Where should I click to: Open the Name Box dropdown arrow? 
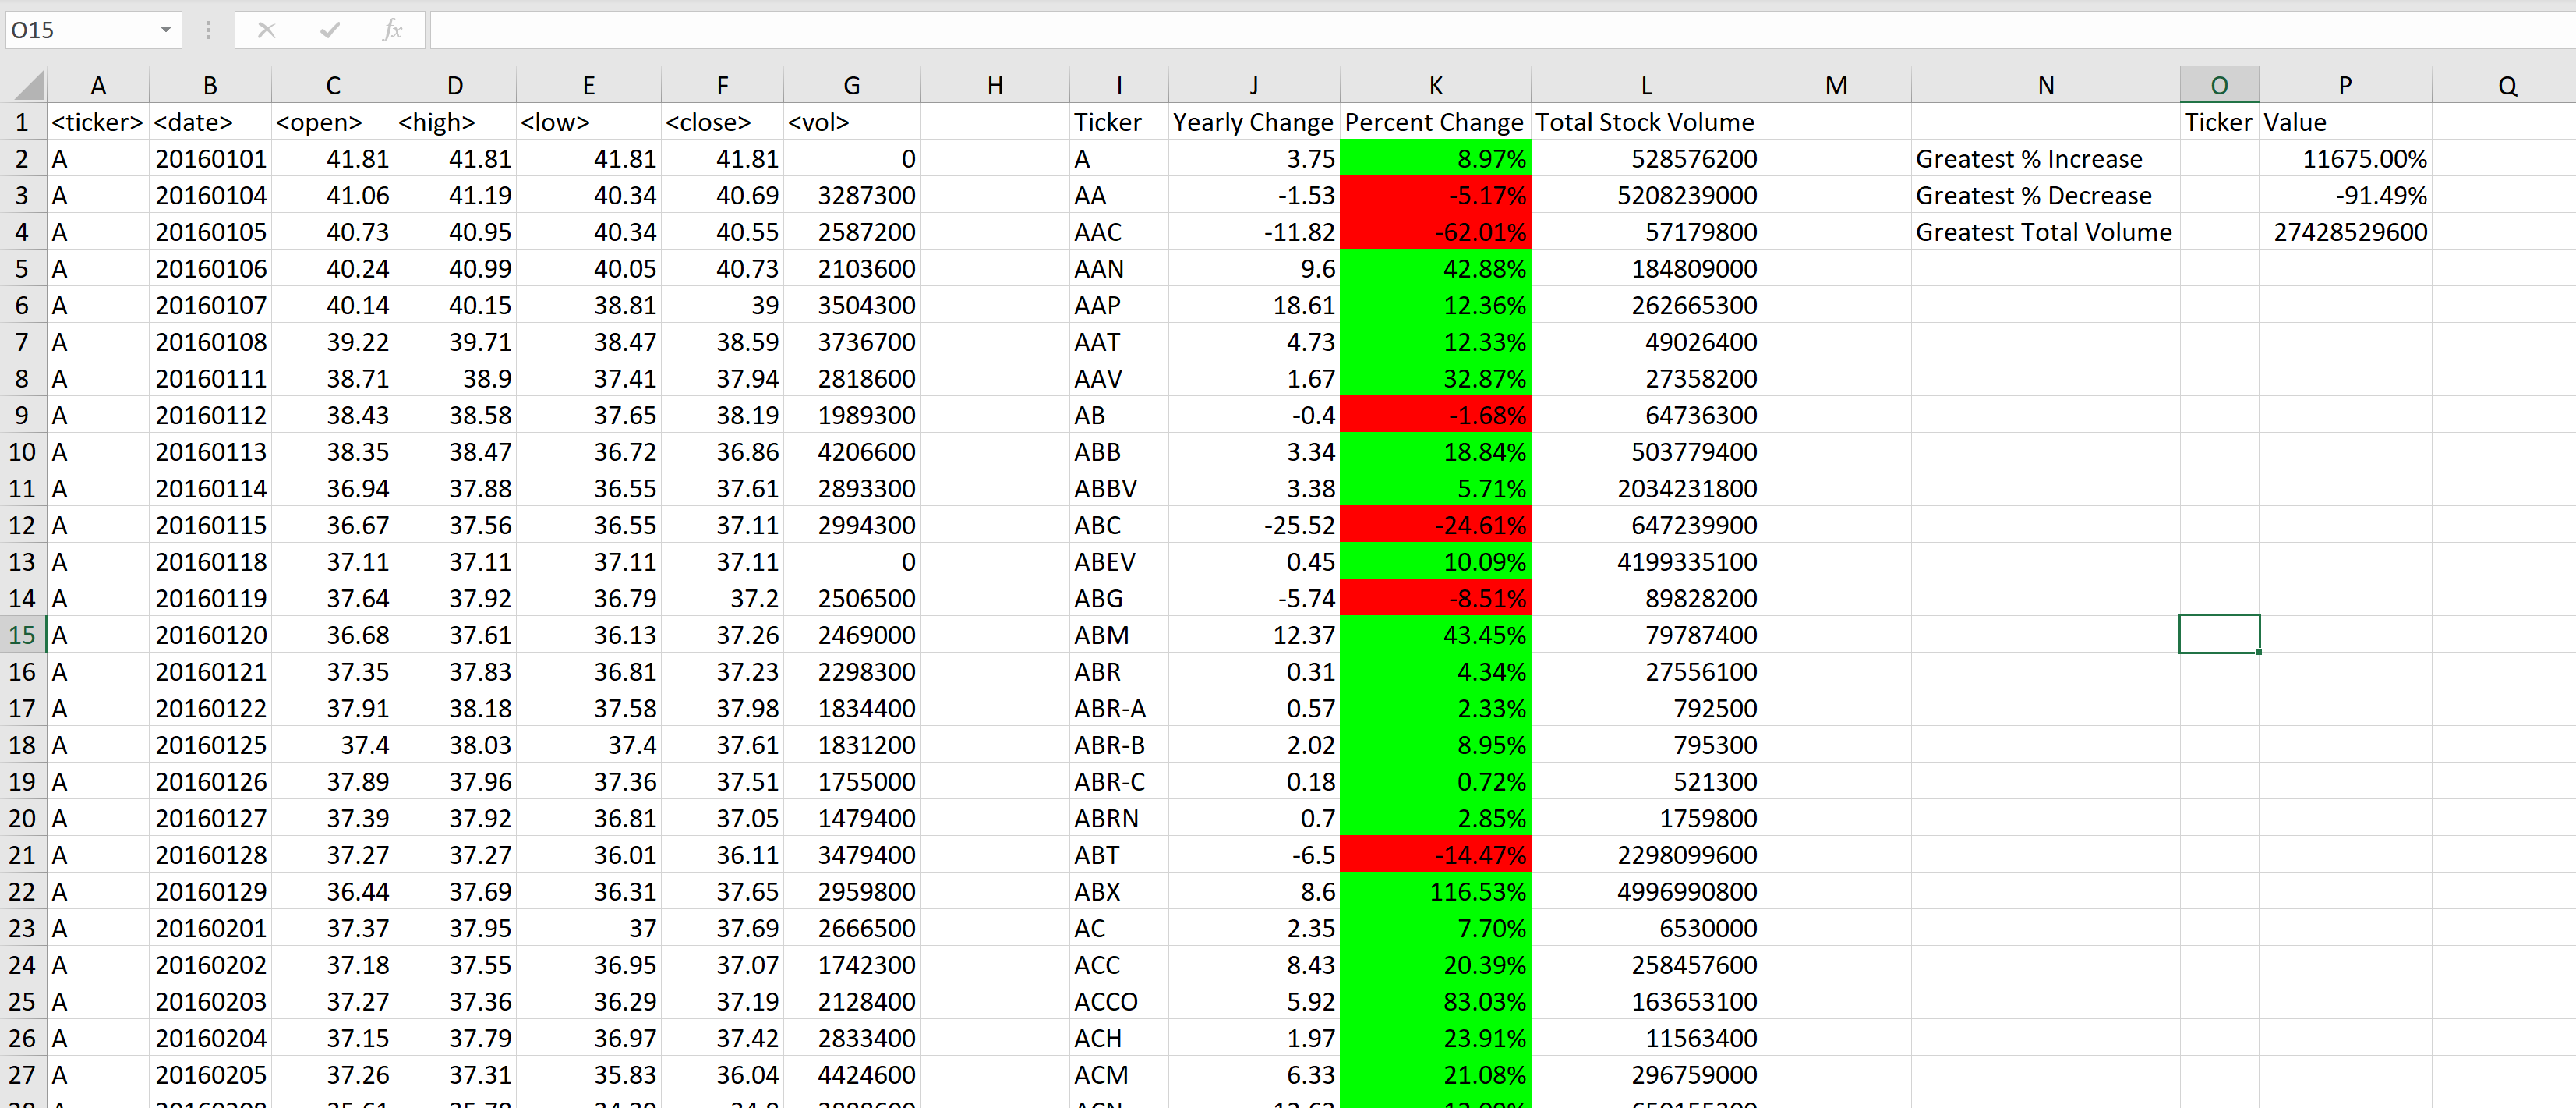pyautogui.click(x=165, y=30)
